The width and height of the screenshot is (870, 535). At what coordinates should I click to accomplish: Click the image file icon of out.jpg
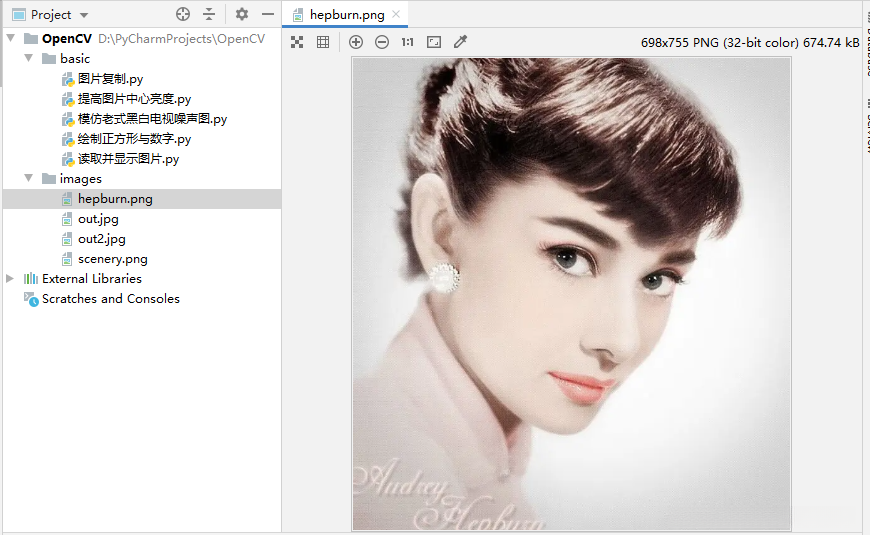coord(67,219)
